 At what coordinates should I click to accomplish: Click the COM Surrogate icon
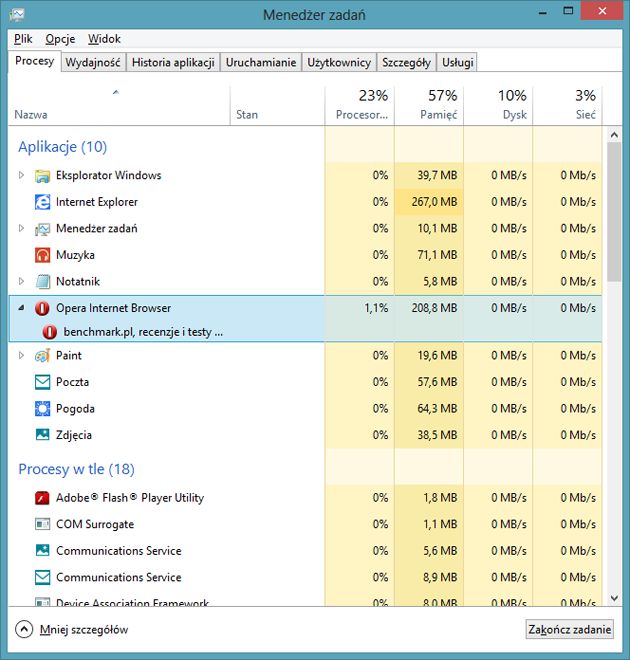42,524
